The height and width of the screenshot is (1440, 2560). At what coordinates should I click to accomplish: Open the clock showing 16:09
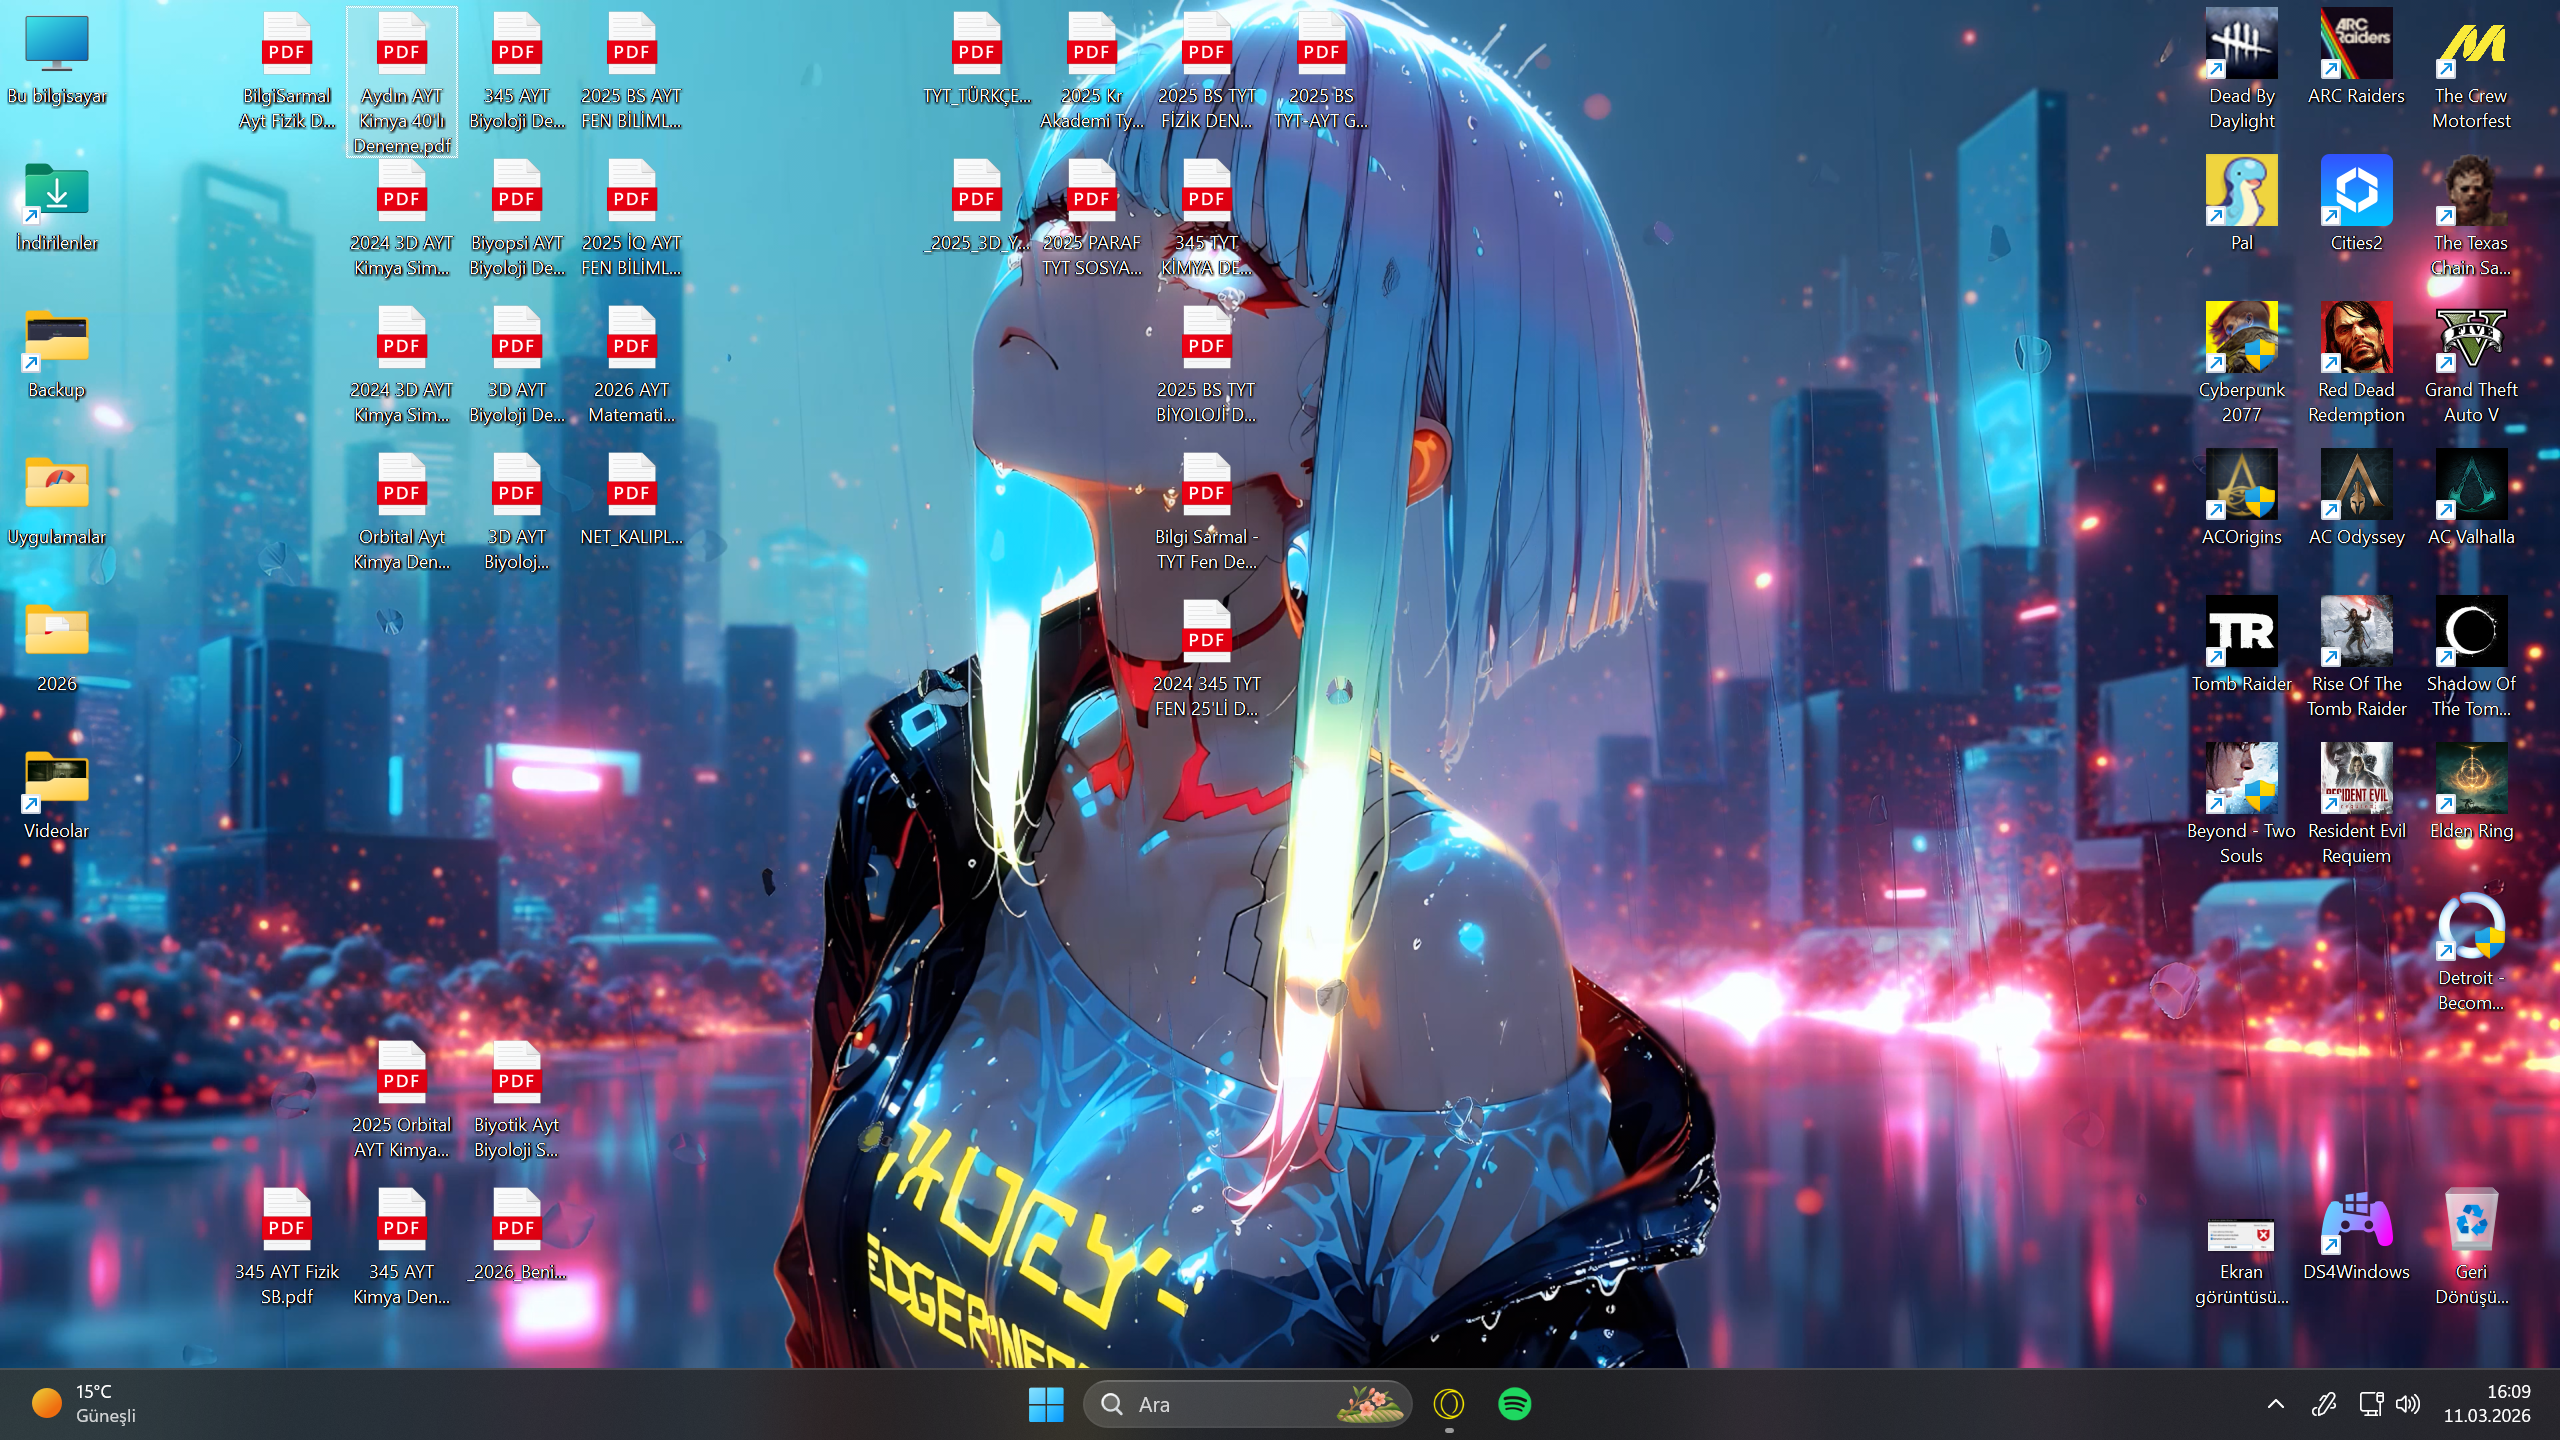pyautogui.click(x=2487, y=1404)
